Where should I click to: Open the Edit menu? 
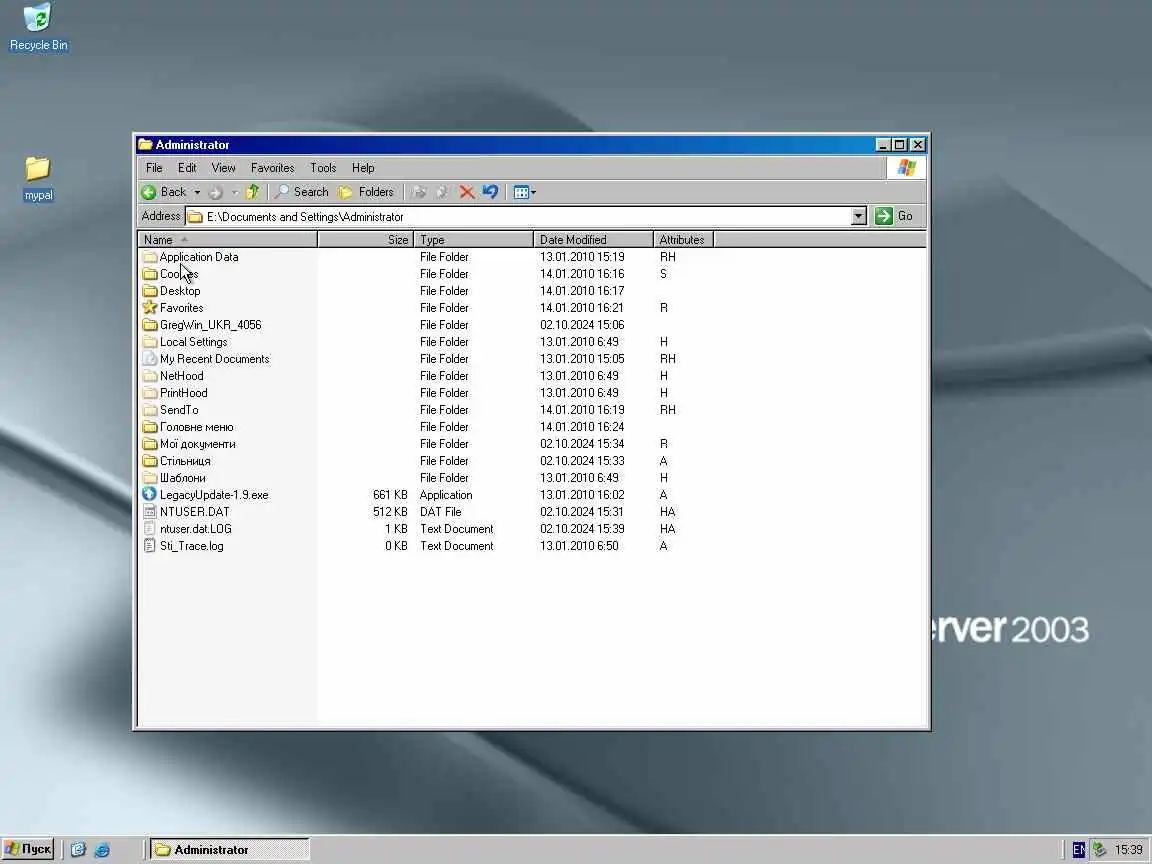pyautogui.click(x=187, y=168)
